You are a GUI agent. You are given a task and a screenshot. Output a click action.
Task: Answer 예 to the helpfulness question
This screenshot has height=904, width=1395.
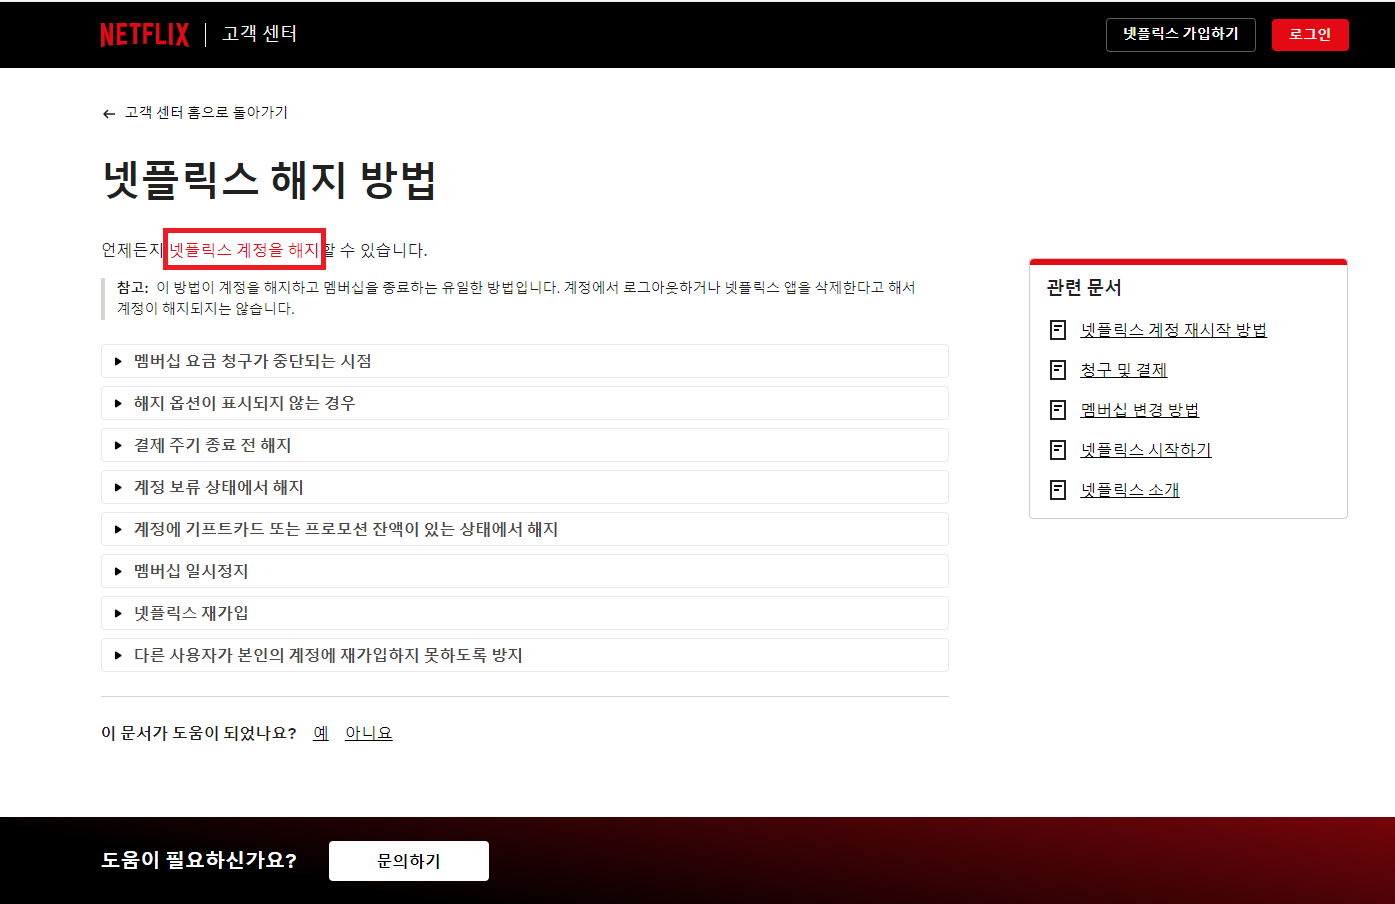(x=321, y=733)
